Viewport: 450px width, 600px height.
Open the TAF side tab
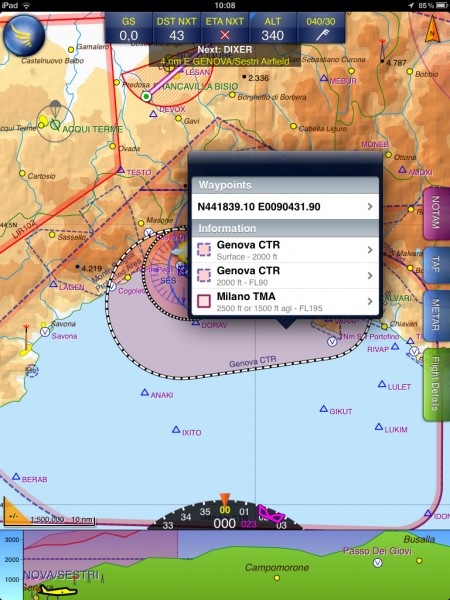point(436,265)
